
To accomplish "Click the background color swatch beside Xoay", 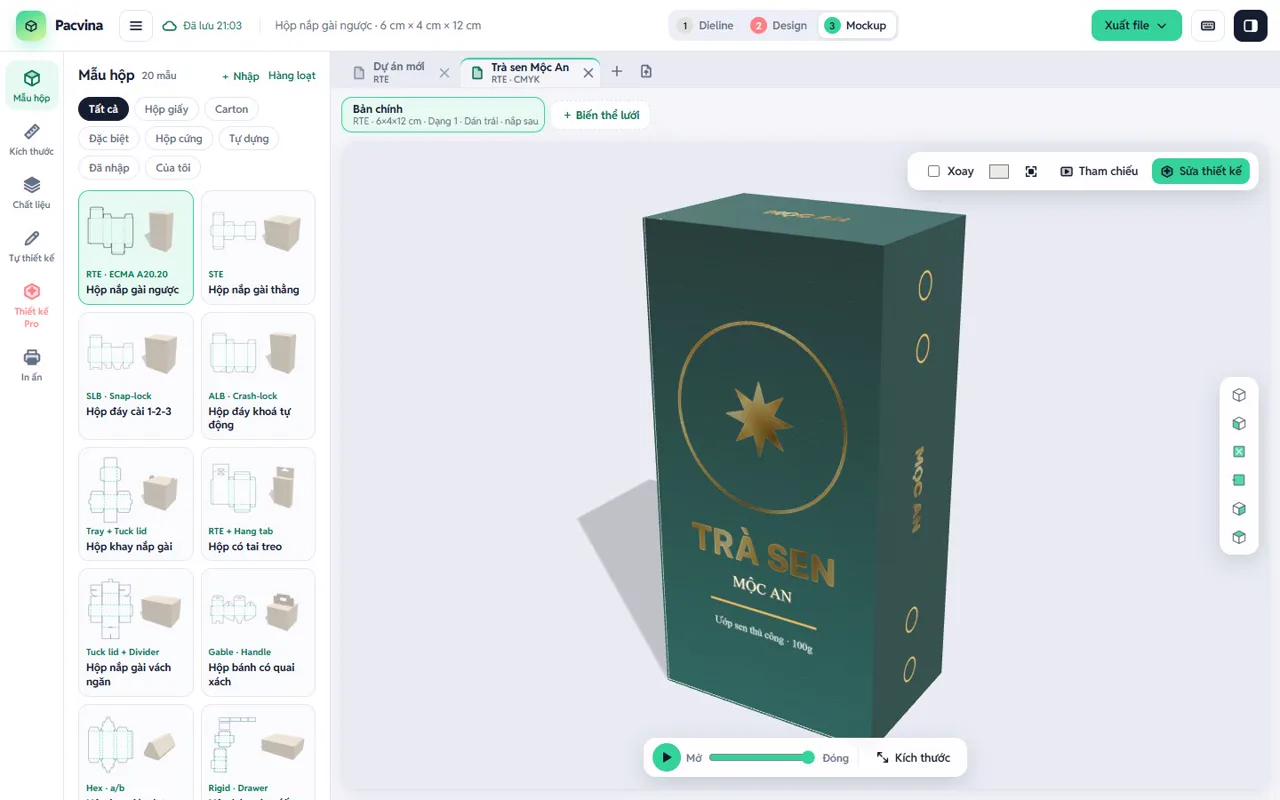I will pos(999,172).
